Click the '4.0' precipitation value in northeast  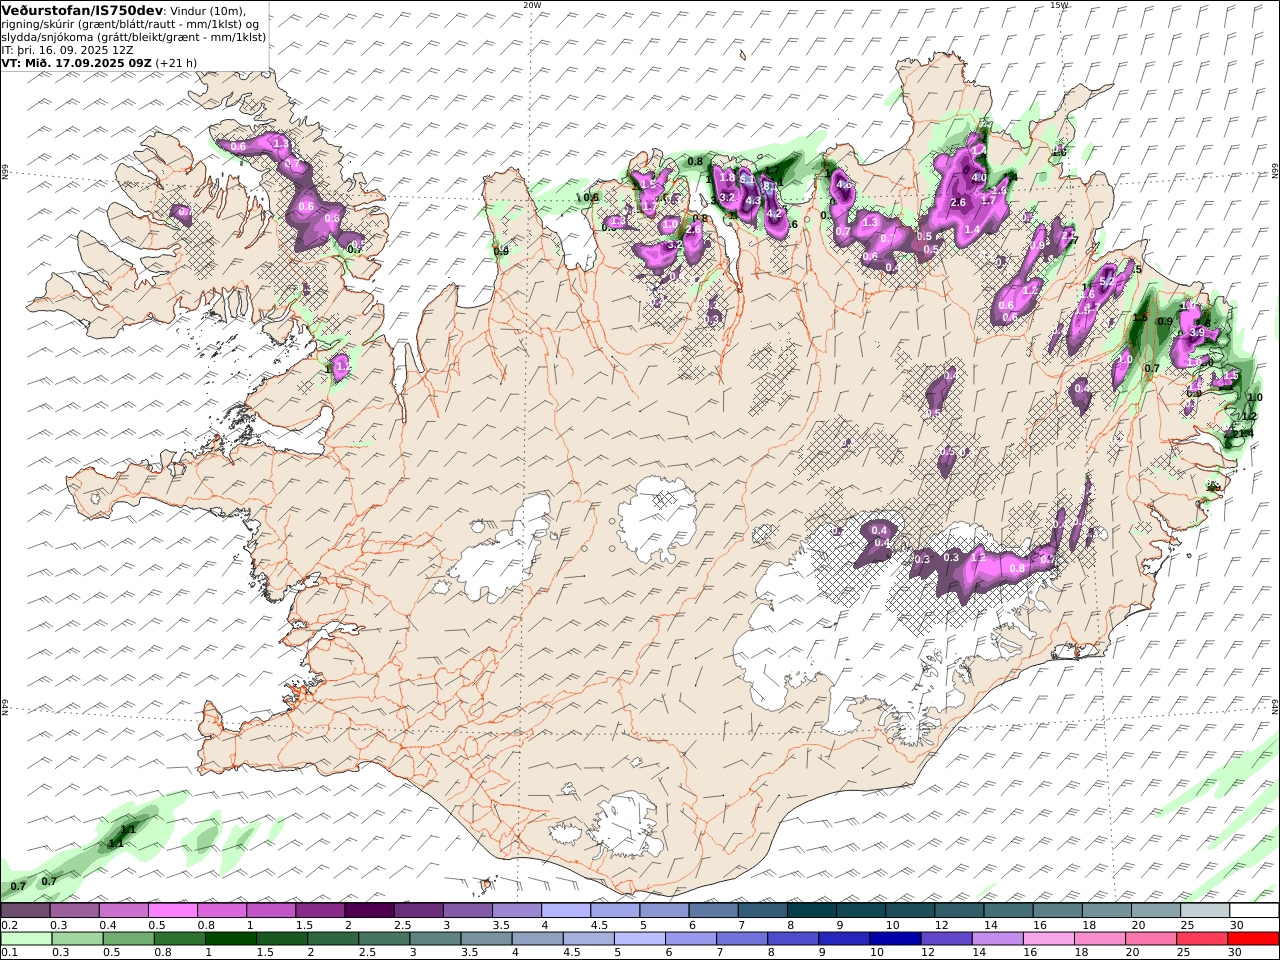pos(979,178)
